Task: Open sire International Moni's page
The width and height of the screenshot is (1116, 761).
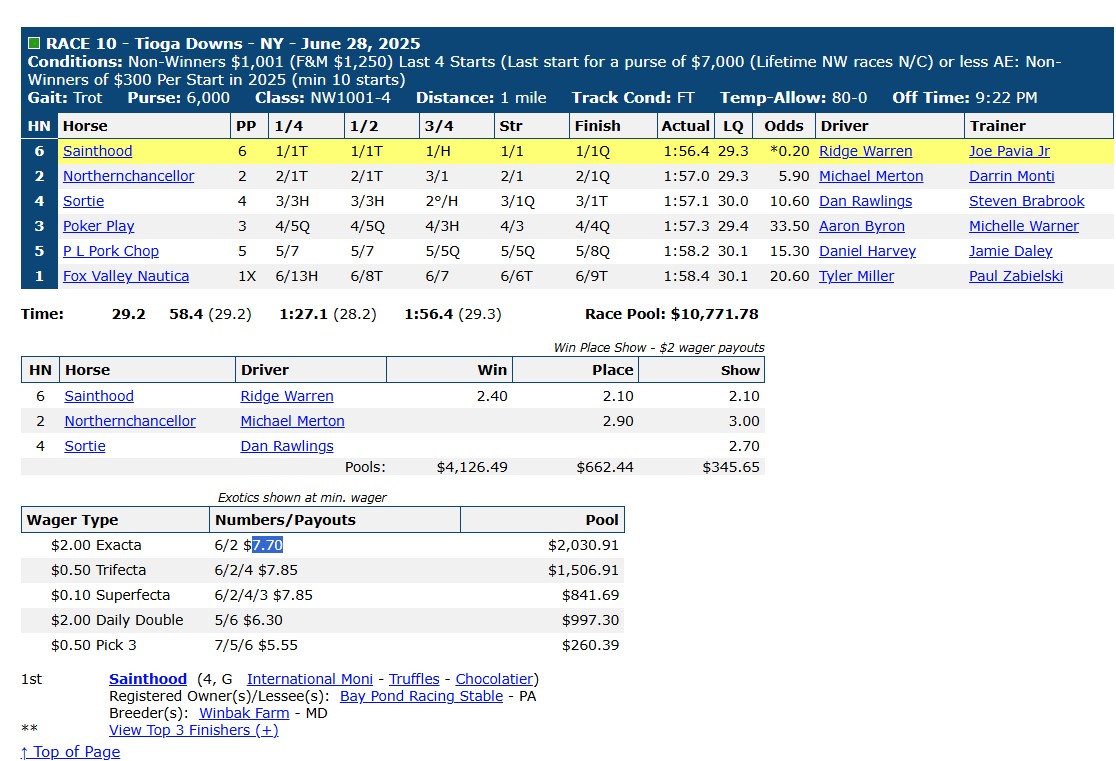Action: [310, 679]
